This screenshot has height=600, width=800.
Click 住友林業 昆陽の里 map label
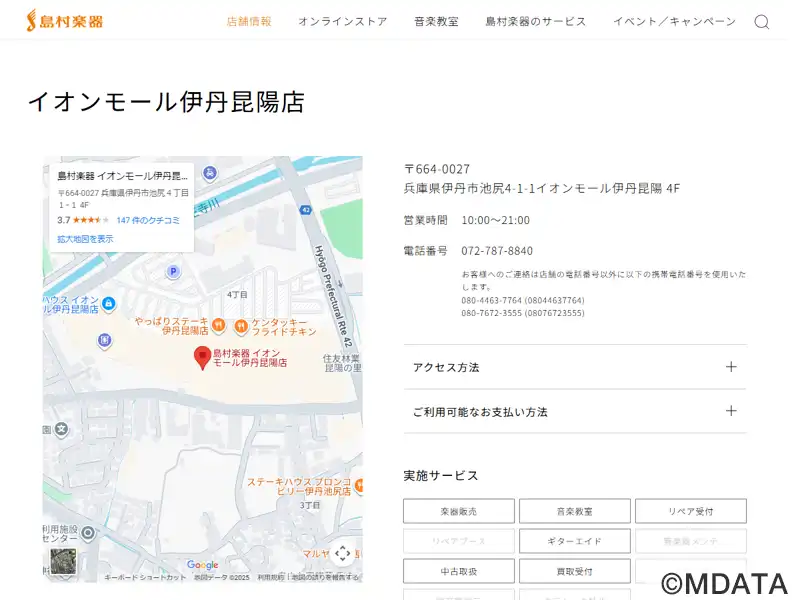pyautogui.click(x=342, y=363)
